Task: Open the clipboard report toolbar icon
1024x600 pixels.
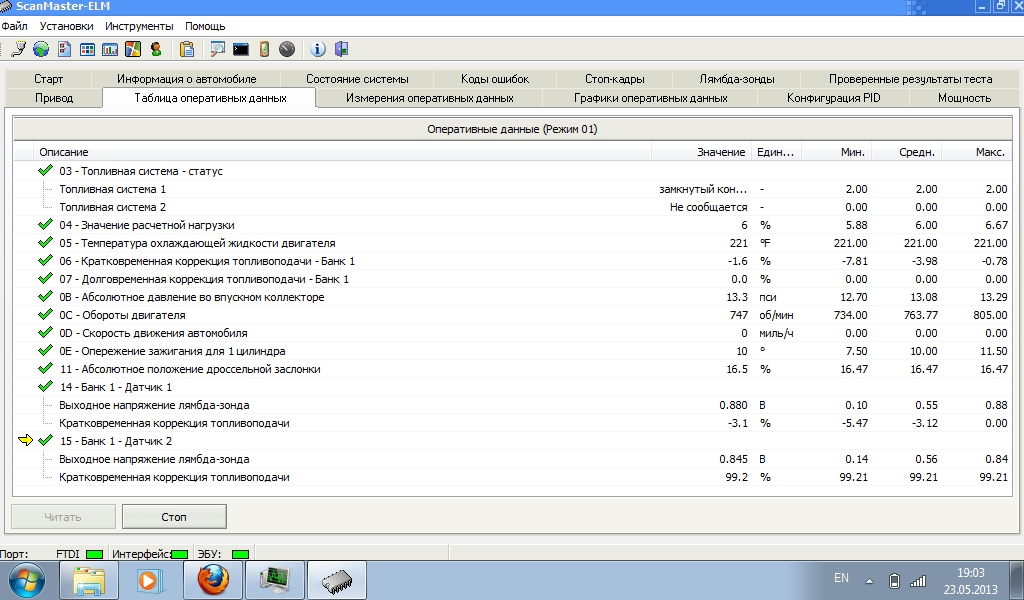Action: [186, 48]
